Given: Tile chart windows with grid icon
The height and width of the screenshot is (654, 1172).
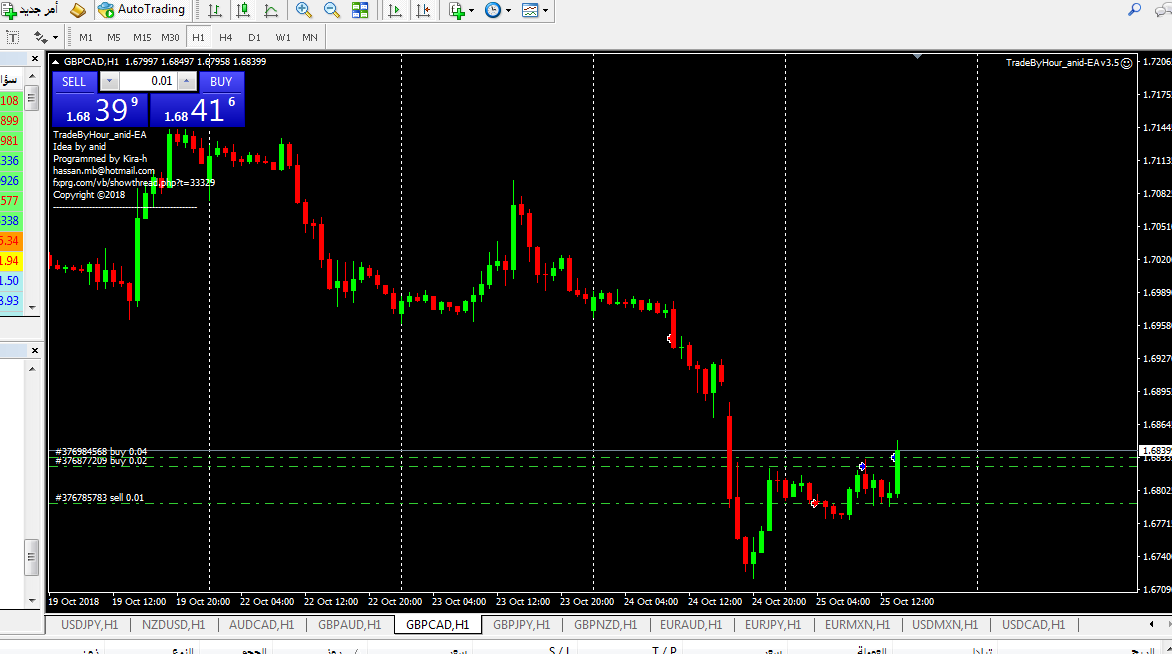Looking at the screenshot, I should point(360,10).
